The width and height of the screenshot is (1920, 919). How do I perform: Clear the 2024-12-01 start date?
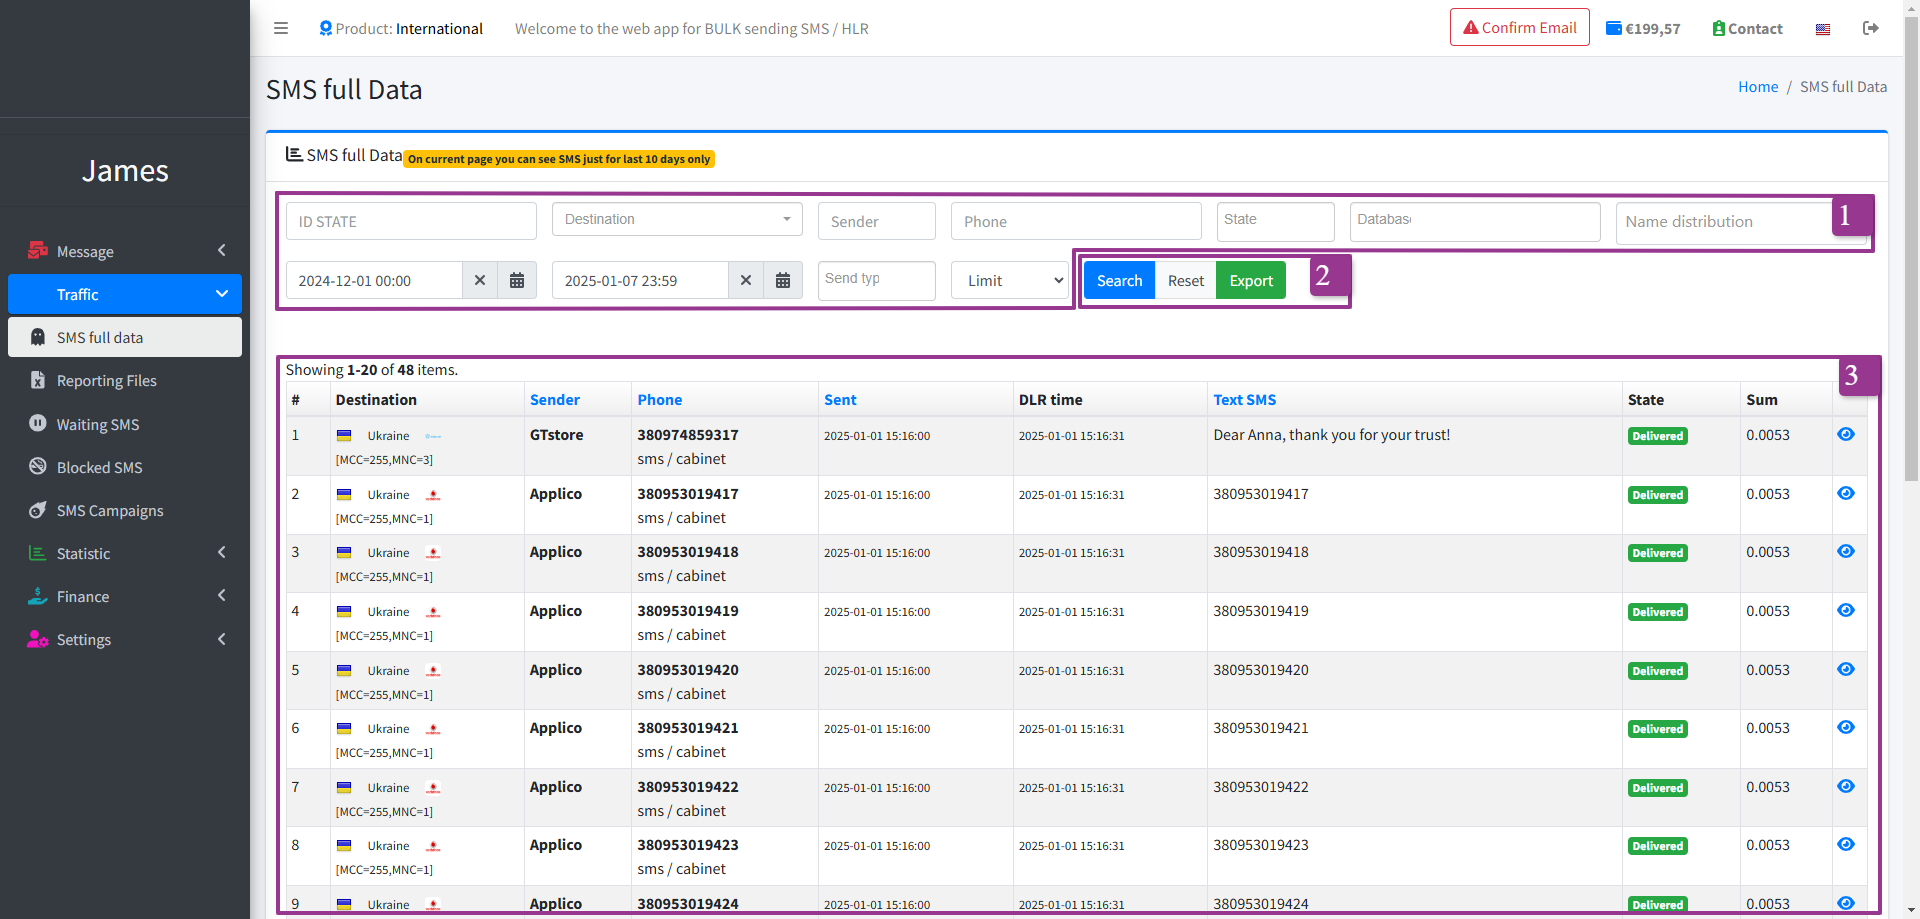tap(480, 281)
